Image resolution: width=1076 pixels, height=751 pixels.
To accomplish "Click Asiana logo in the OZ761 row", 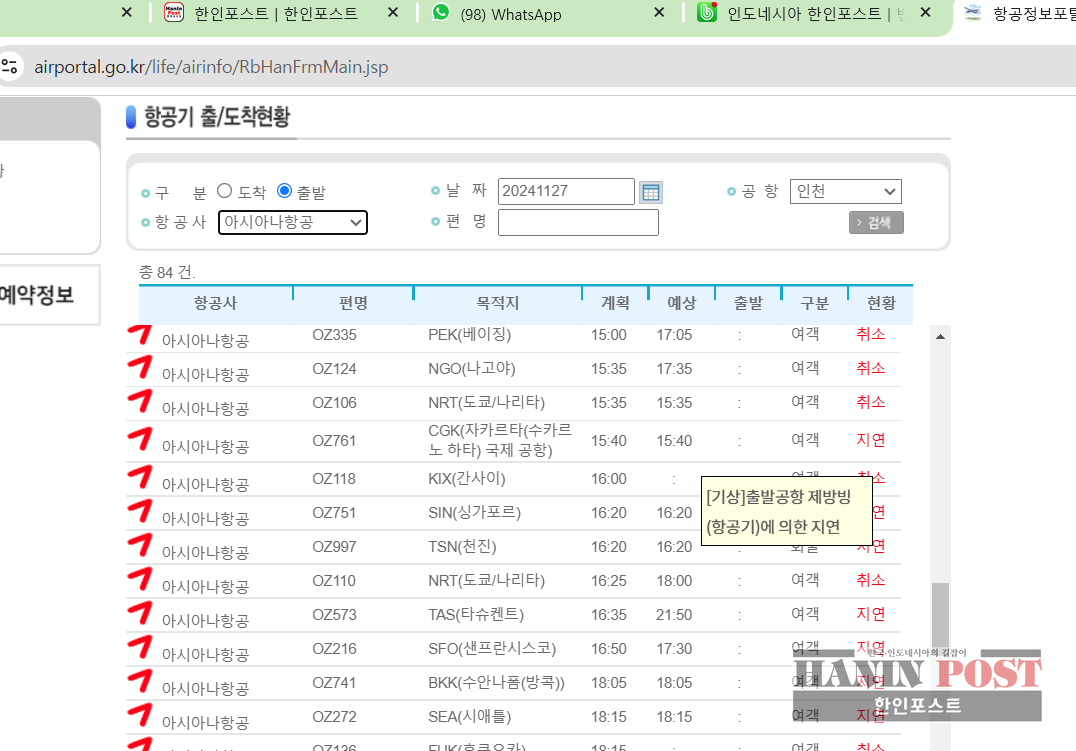I will (139, 439).
